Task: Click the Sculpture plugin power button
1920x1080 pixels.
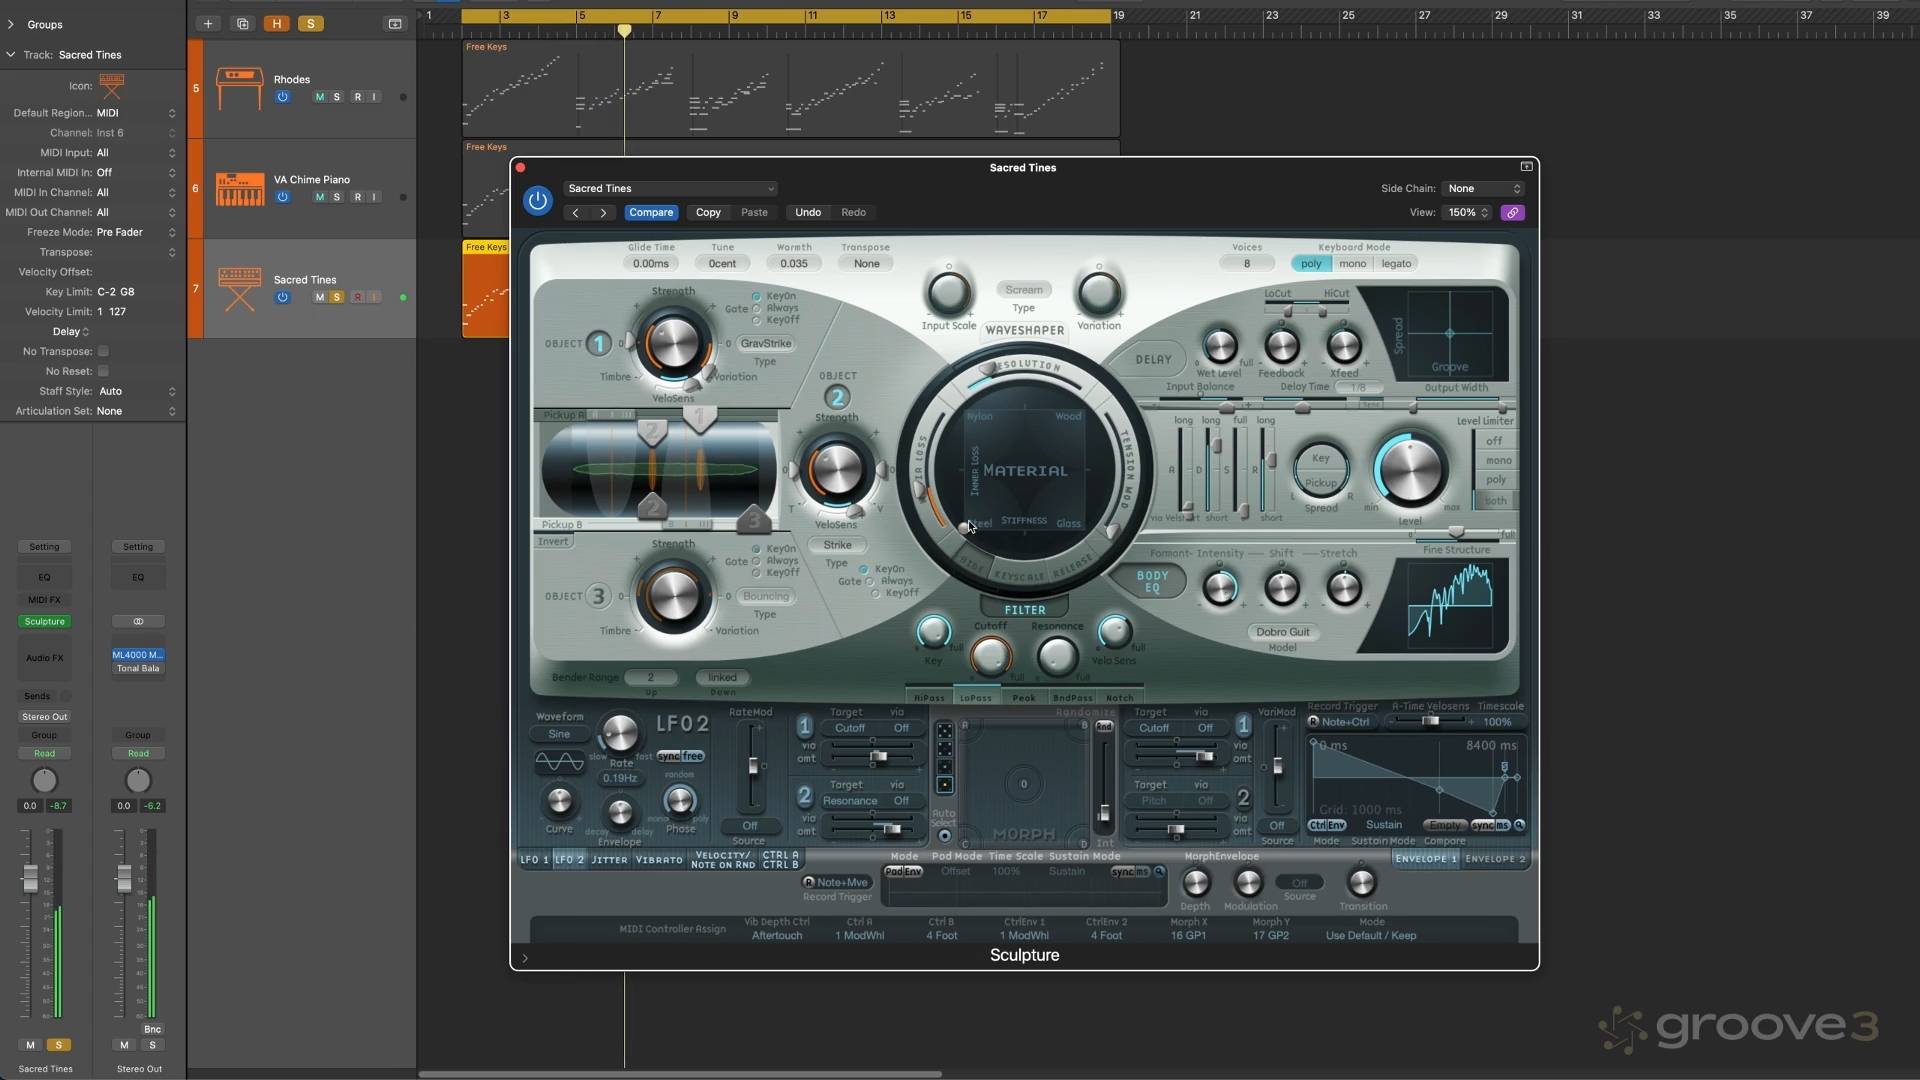Action: click(537, 201)
